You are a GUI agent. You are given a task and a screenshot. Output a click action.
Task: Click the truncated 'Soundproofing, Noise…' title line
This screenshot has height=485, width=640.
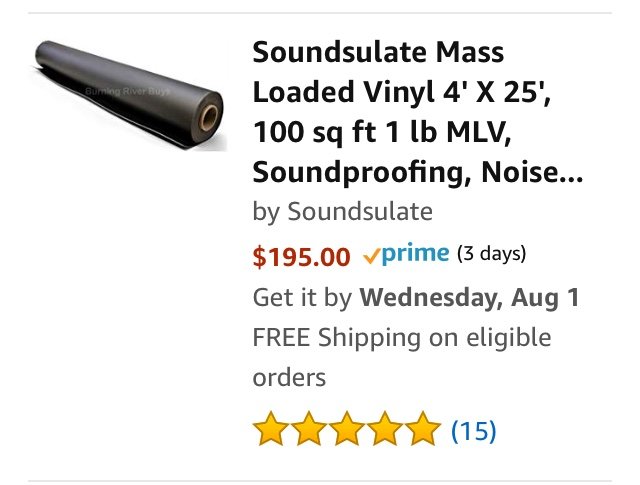point(418,173)
